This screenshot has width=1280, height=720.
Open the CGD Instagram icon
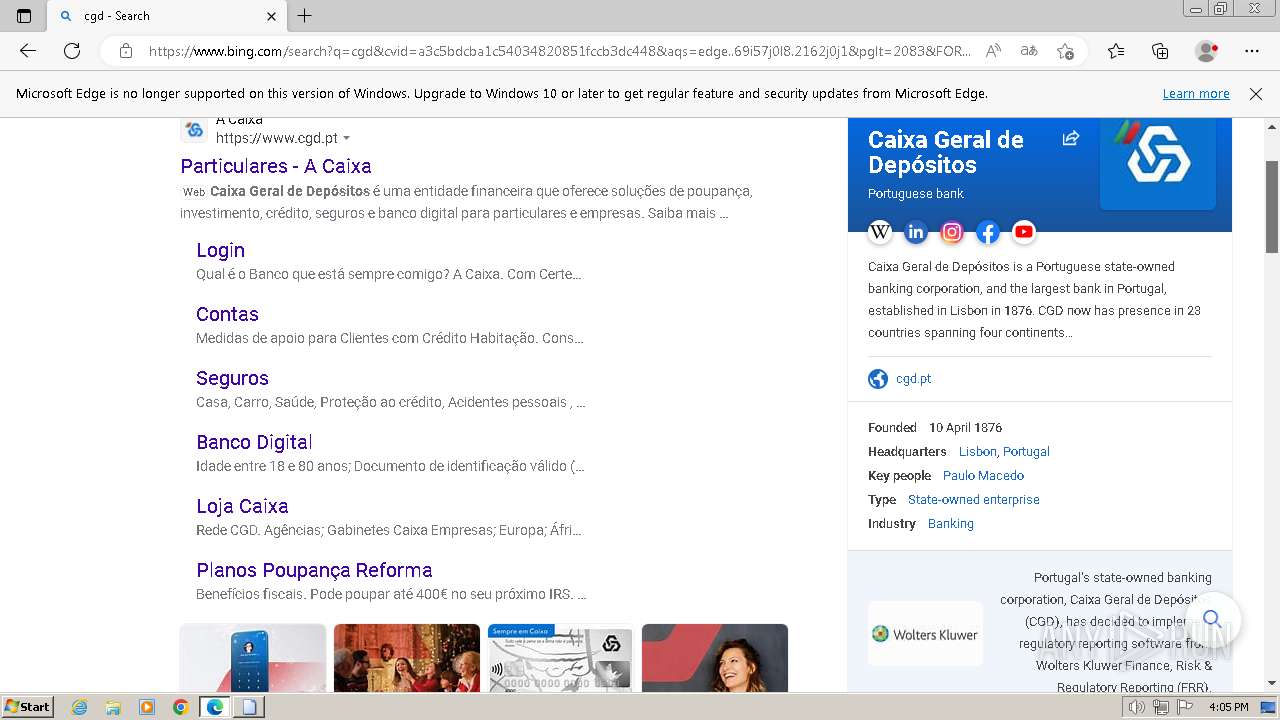[952, 232]
